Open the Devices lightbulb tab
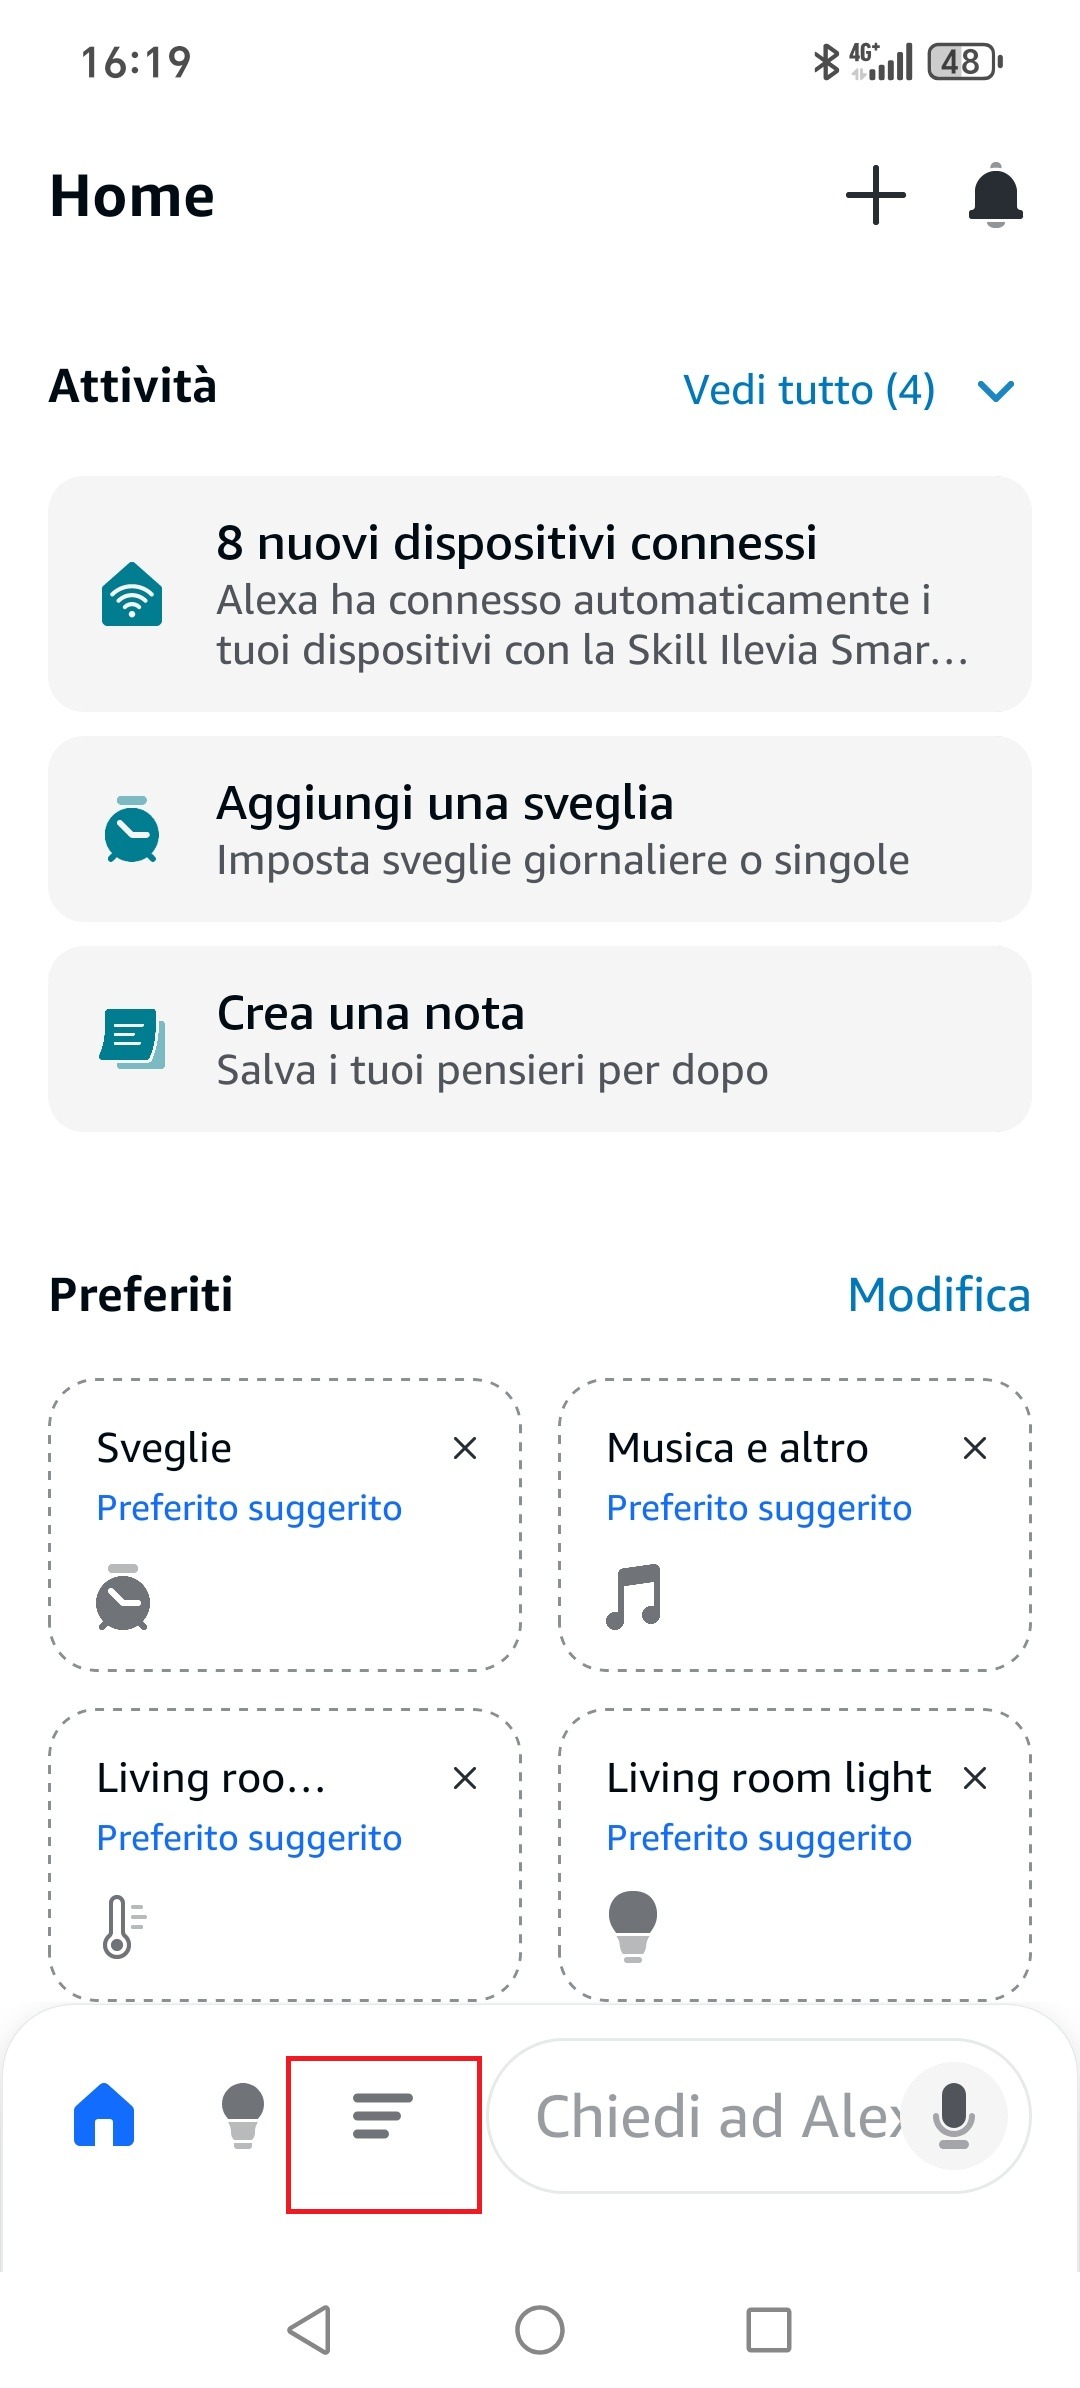The width and height of the screenshot is (1080, 2388). point(242,2115)
